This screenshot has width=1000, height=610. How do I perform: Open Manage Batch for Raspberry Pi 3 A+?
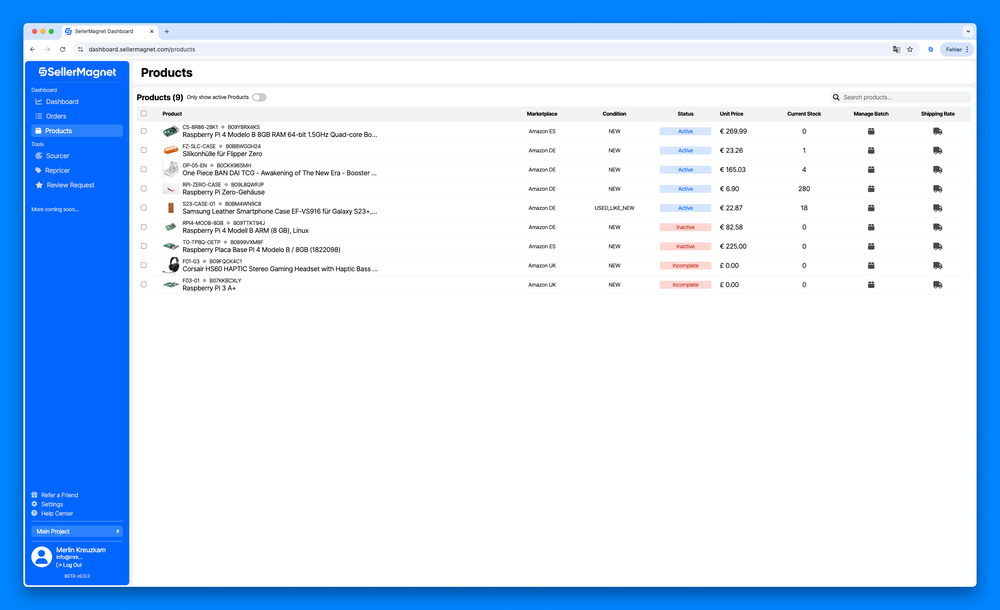[x=871, y=285]
